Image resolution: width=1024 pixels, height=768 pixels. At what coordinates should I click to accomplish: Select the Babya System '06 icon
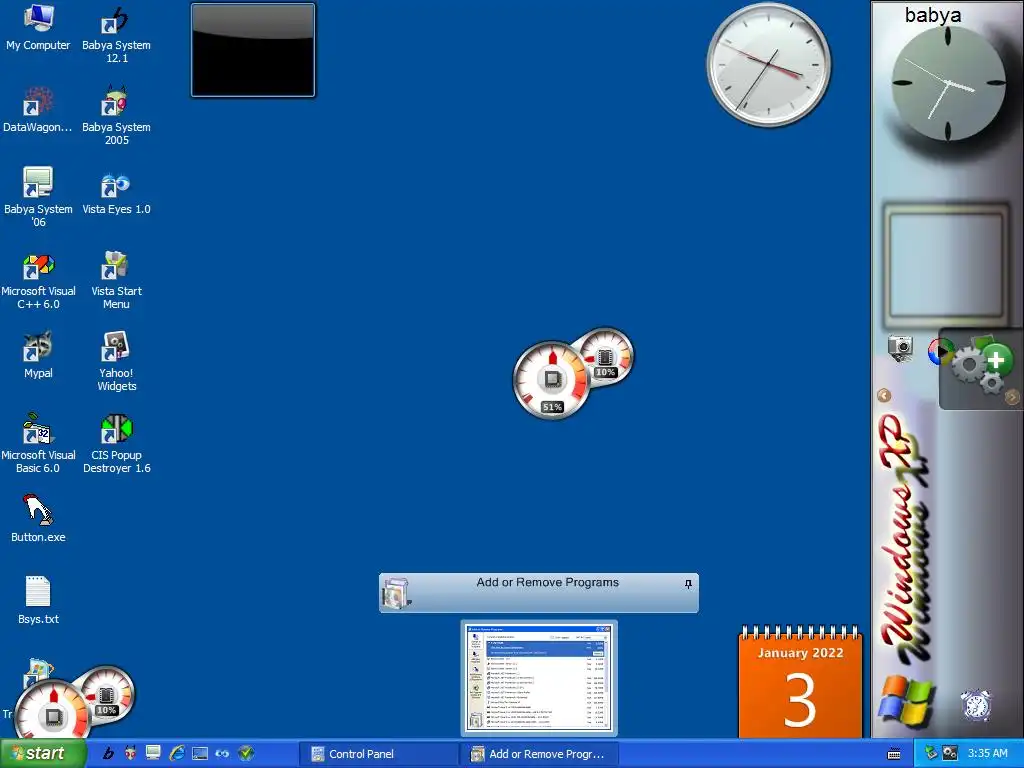tap(38, 197)
